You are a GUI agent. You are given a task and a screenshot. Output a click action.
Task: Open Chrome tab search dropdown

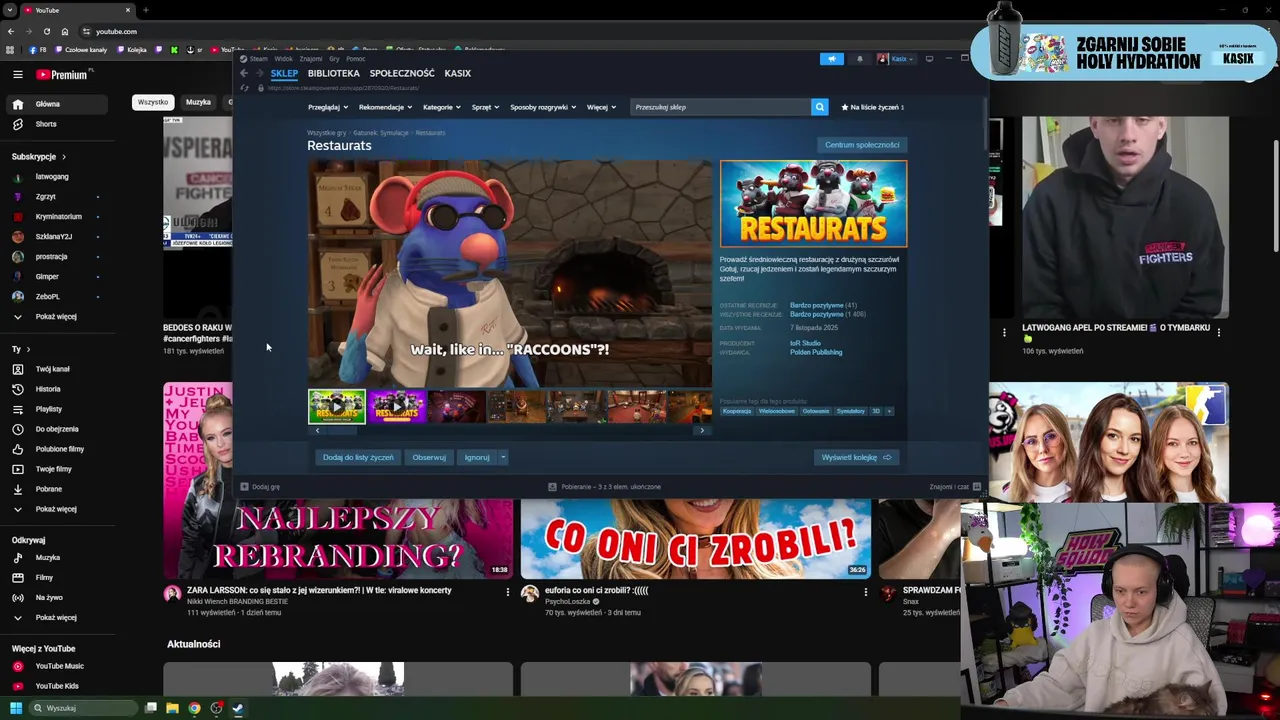pyautogui.click(x=12, y=10)
